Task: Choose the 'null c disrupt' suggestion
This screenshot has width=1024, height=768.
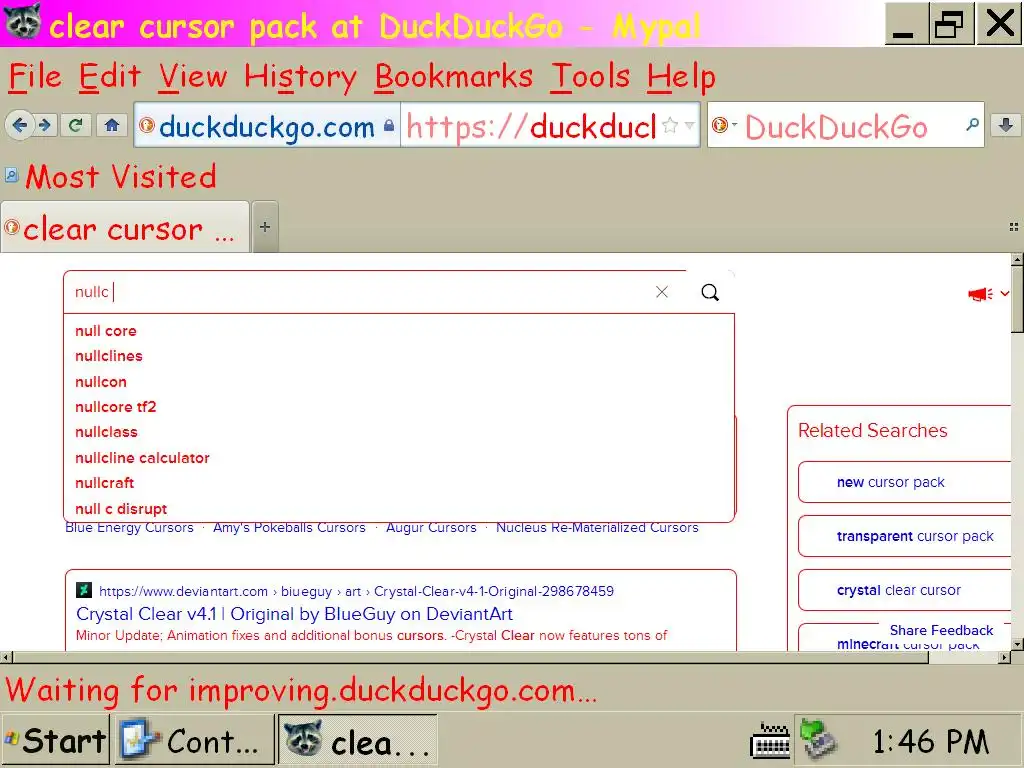Action: click(x=399, y=509)
